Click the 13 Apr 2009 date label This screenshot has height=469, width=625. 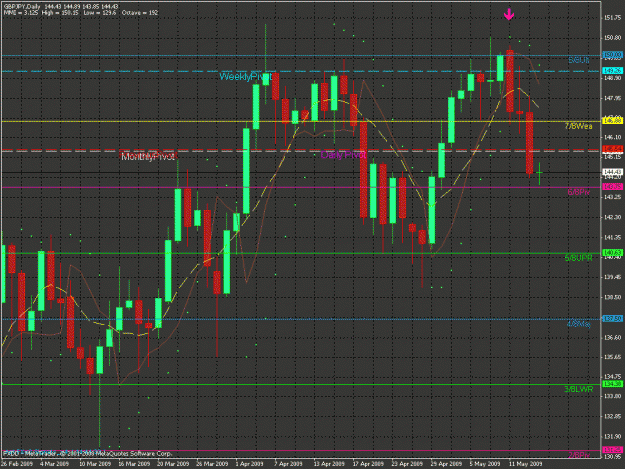[329, 464]
